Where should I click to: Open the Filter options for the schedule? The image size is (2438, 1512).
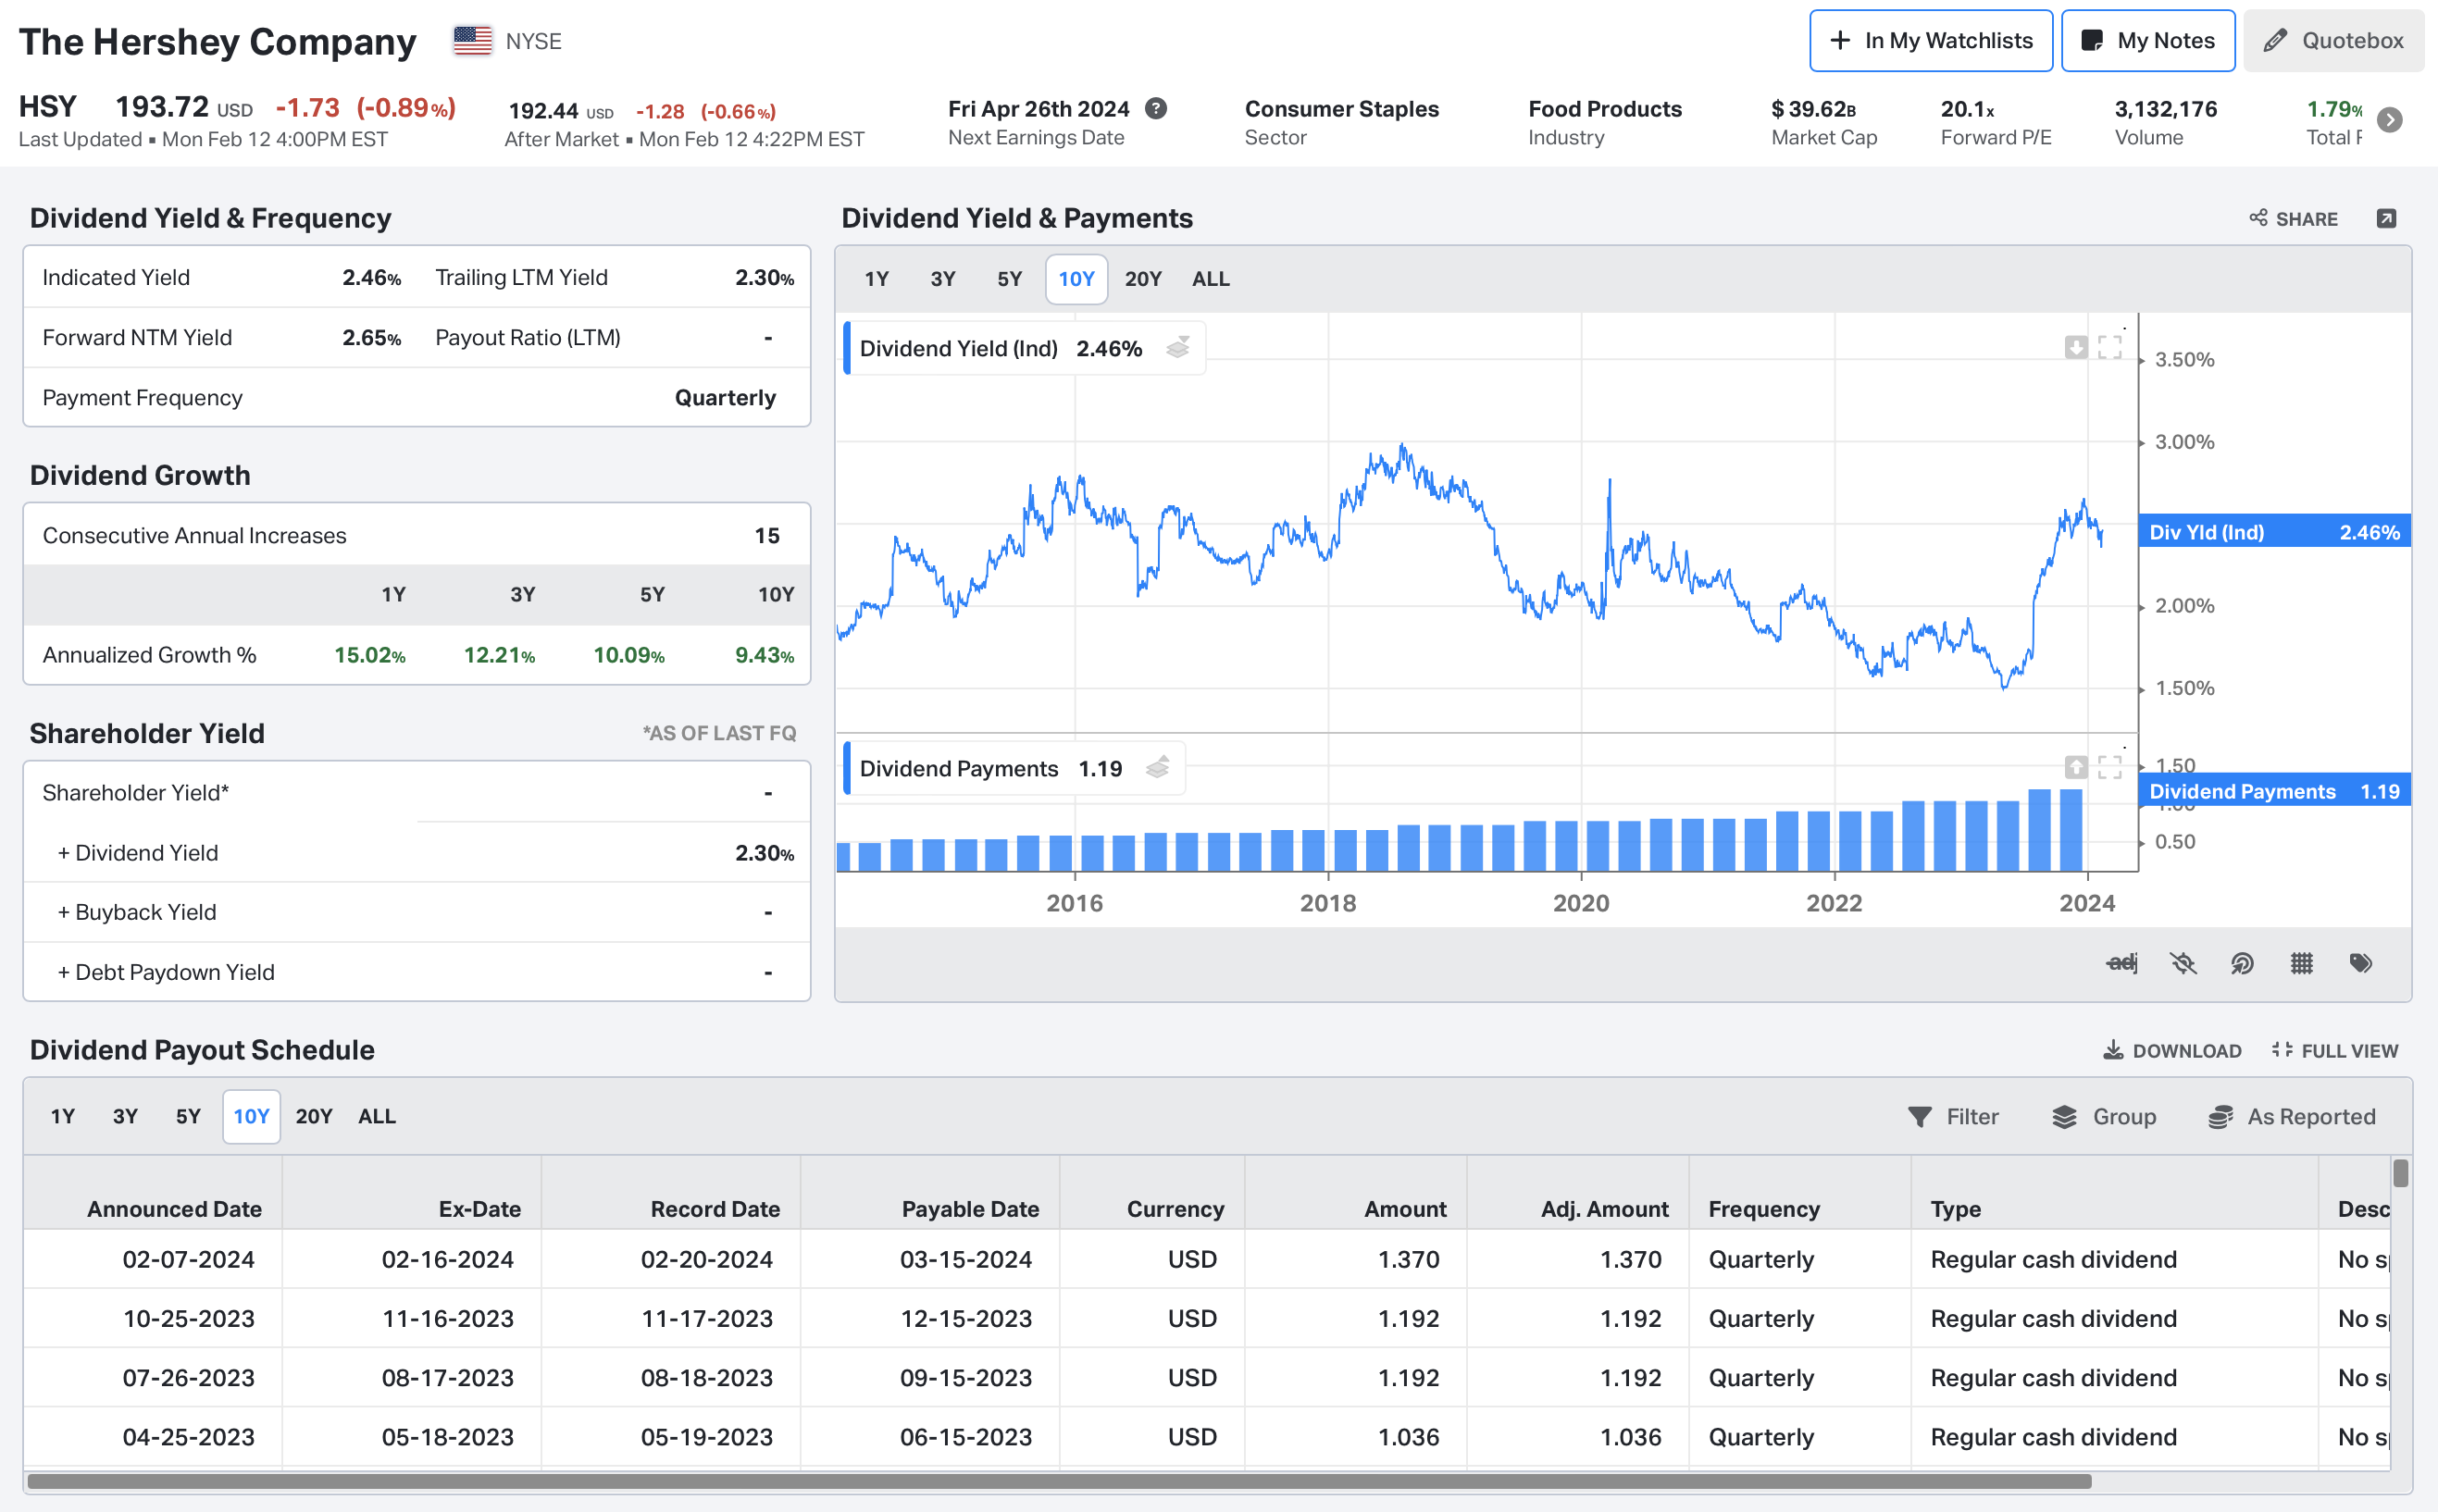tap(1953, 1116)
